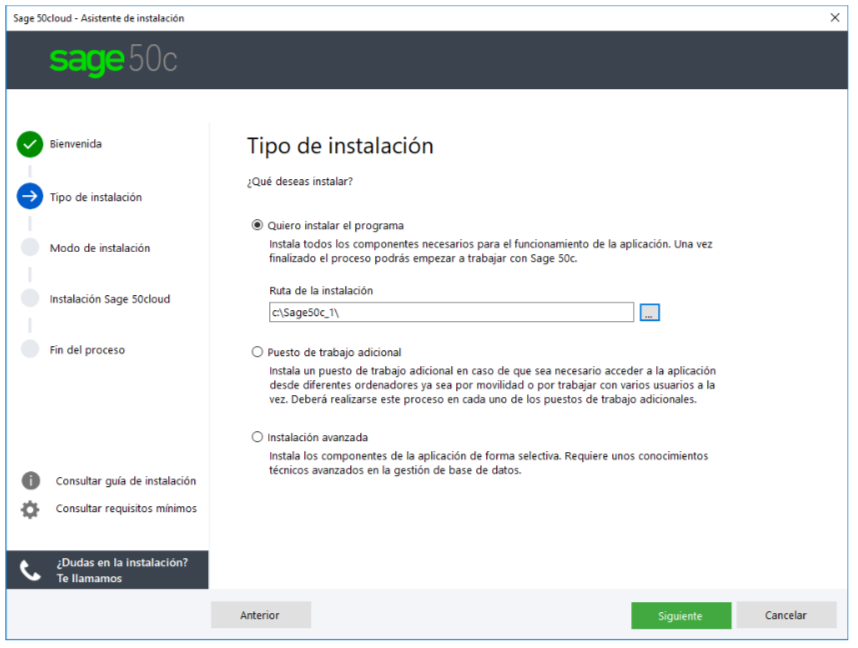The height and width of the screenshot is (648, 858).
Task: Go to the 'Fin del proceso' step
Action: [x=87, y=350]
